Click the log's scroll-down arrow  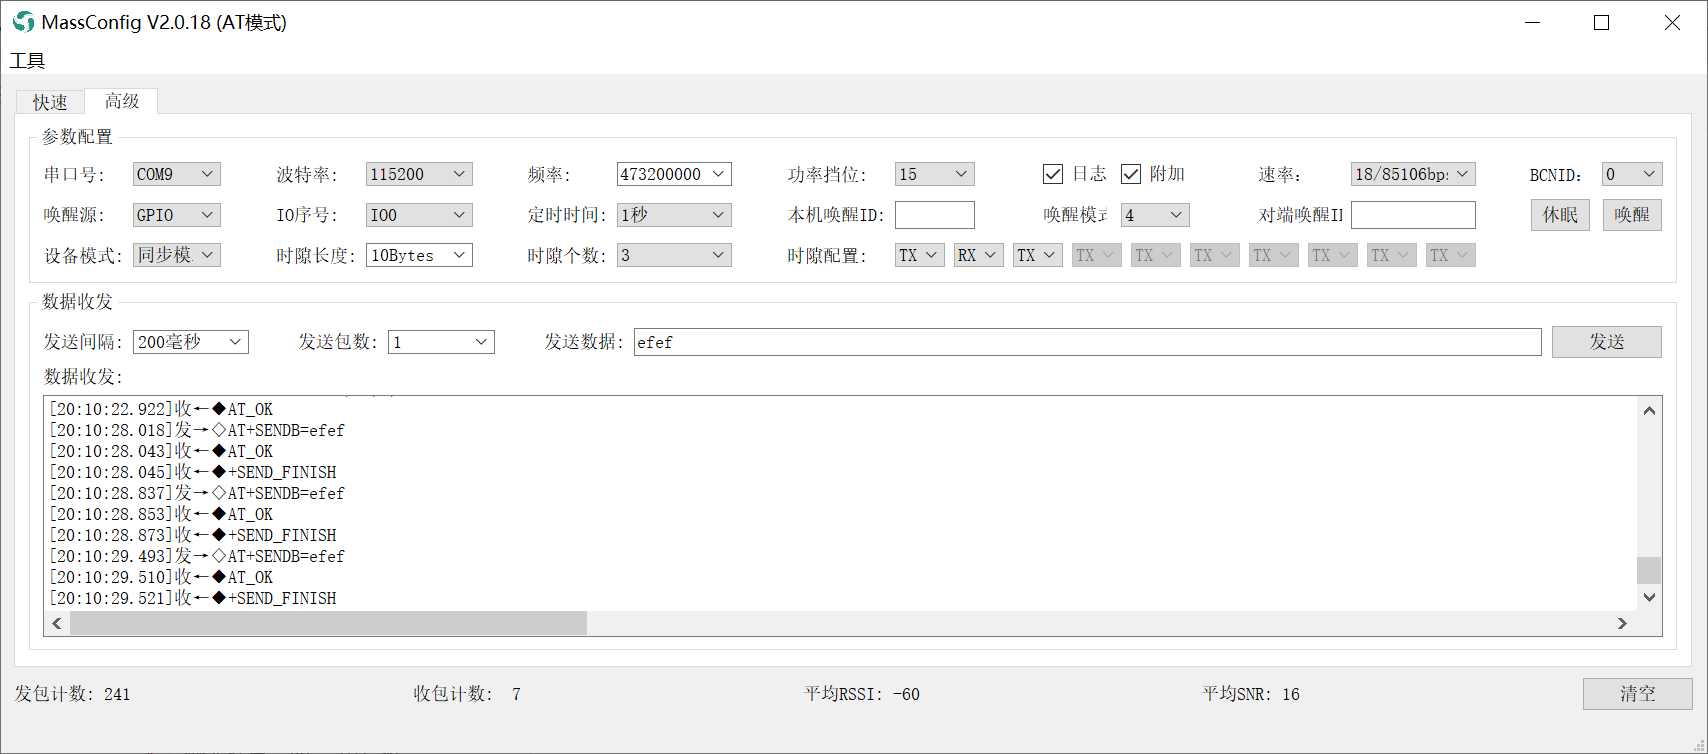[1649, 597]
